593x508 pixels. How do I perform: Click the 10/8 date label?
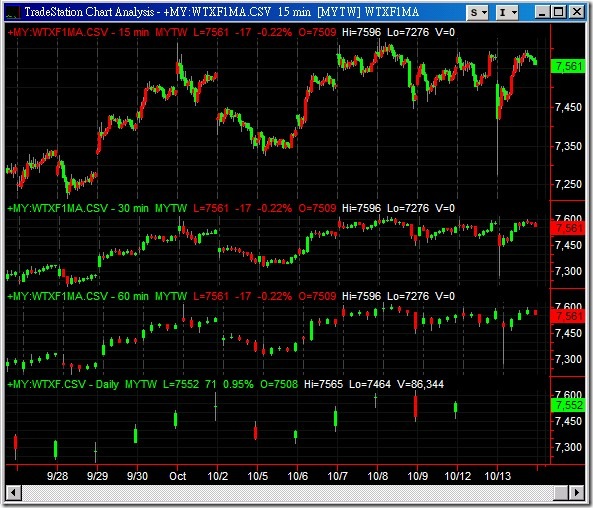tap(377, 476)
